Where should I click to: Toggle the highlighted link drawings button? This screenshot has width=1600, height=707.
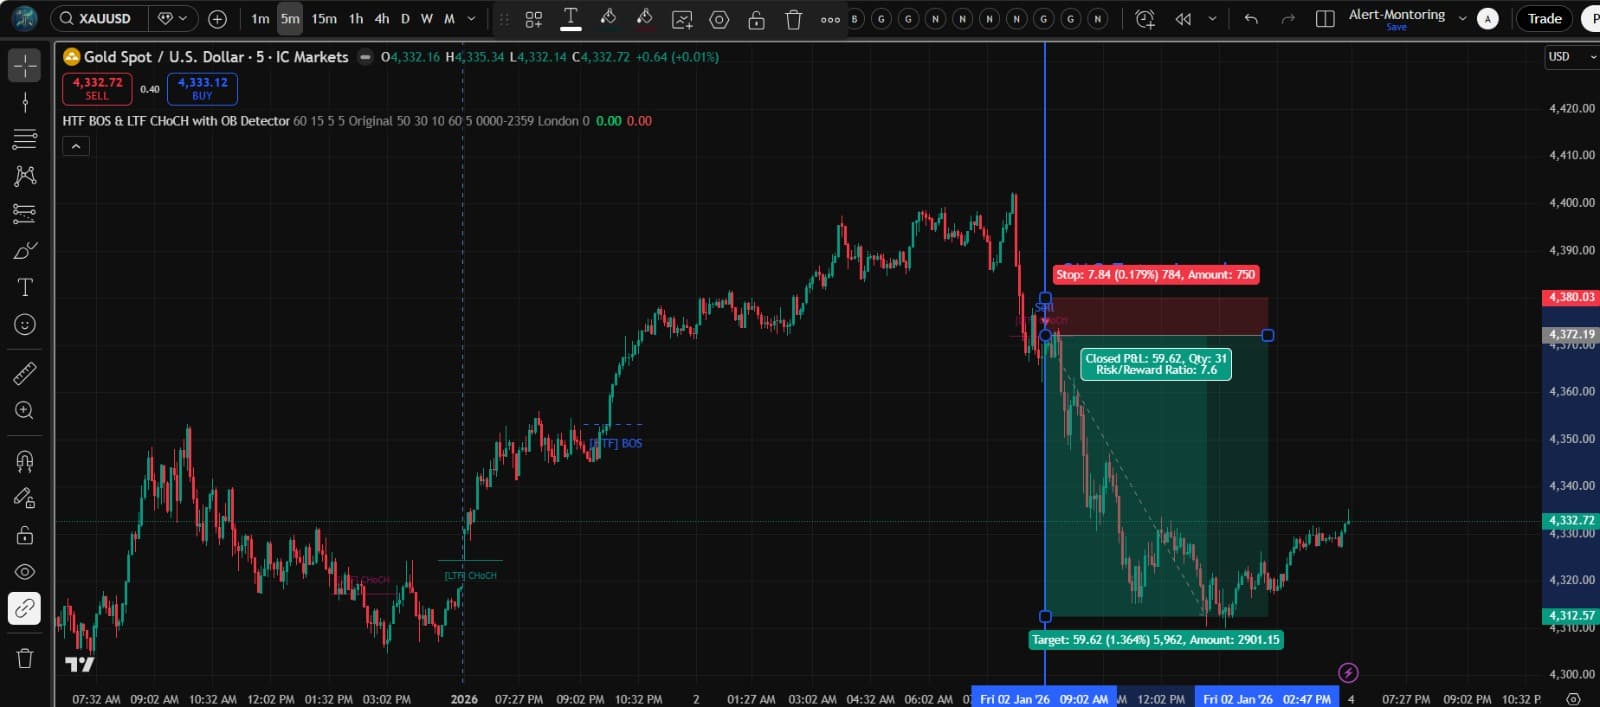(25, 608)
